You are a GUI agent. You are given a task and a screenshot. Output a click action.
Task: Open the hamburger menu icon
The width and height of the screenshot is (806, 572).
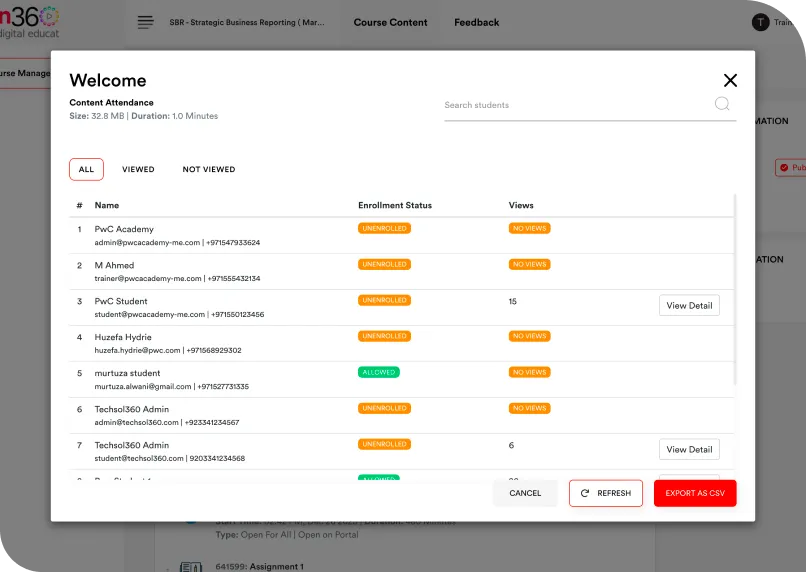[145, 22]
